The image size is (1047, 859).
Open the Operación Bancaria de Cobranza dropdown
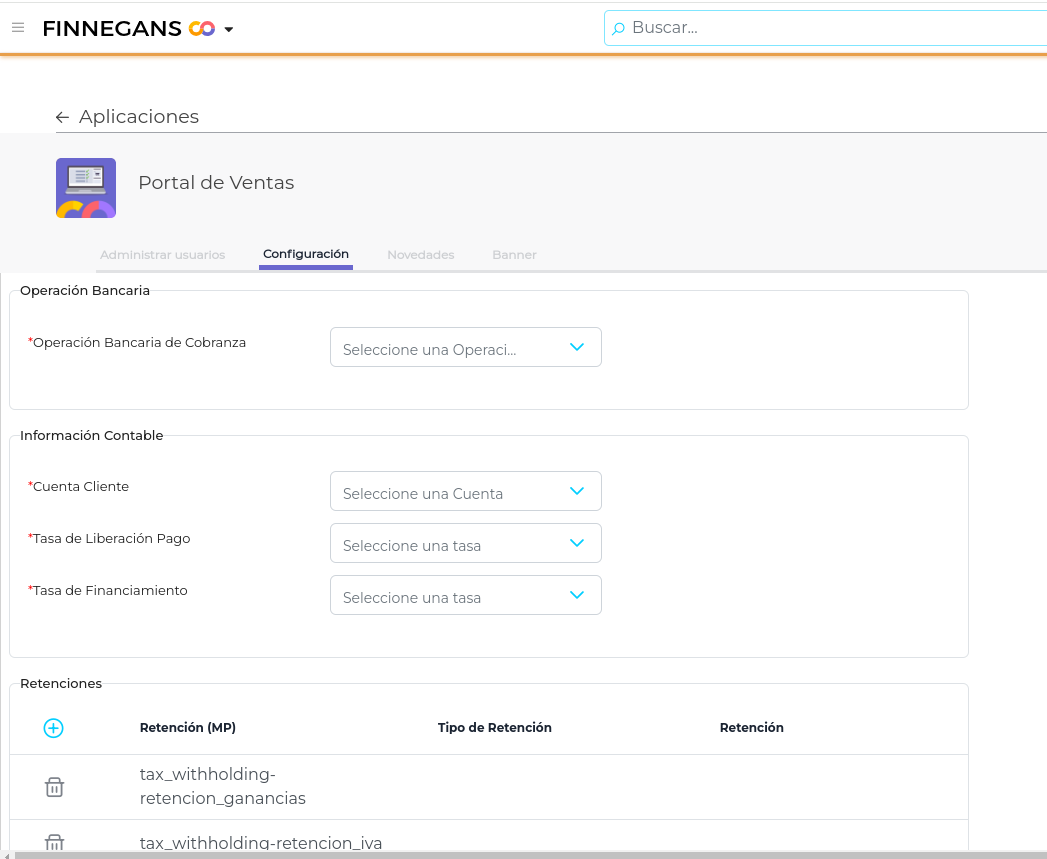[465, 348]
